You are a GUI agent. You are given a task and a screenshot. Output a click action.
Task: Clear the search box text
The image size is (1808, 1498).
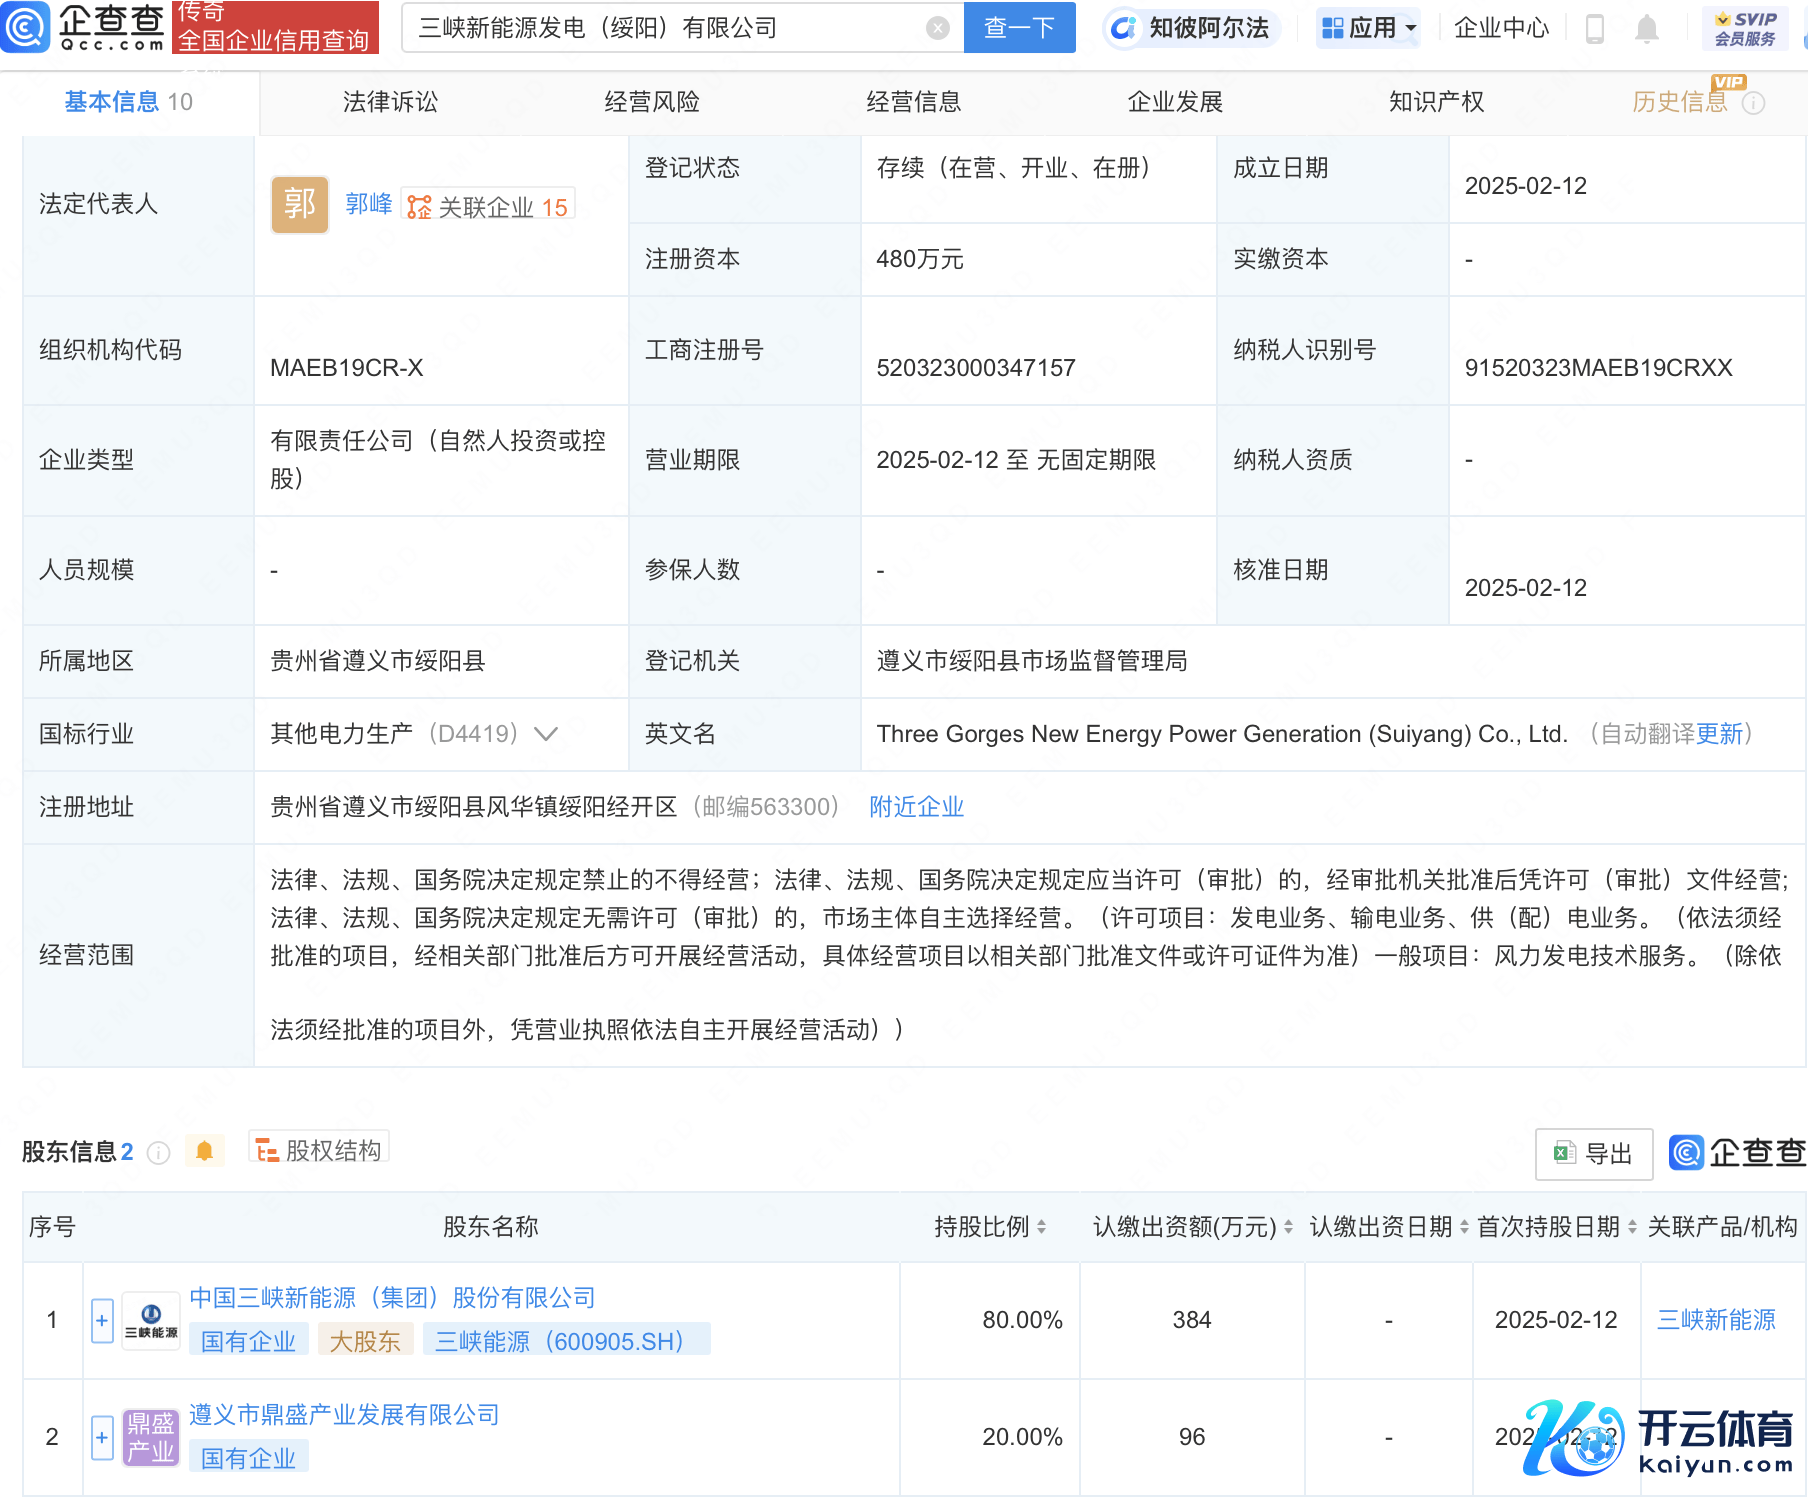(937, 28)
